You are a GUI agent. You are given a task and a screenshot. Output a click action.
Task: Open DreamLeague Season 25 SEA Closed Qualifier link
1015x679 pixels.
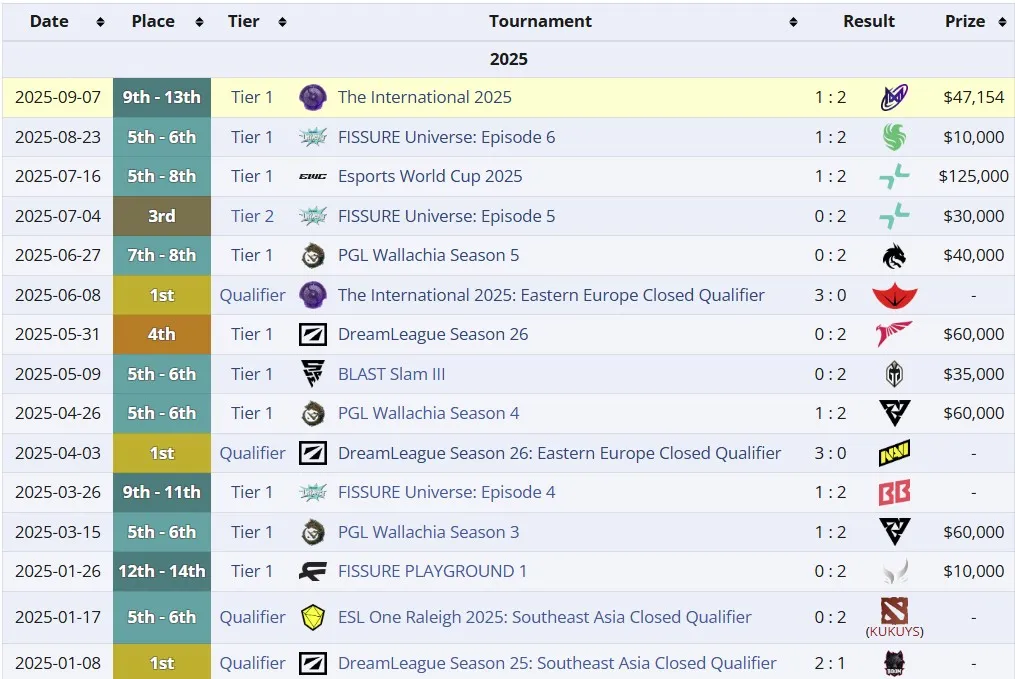[x=557, y=663]
